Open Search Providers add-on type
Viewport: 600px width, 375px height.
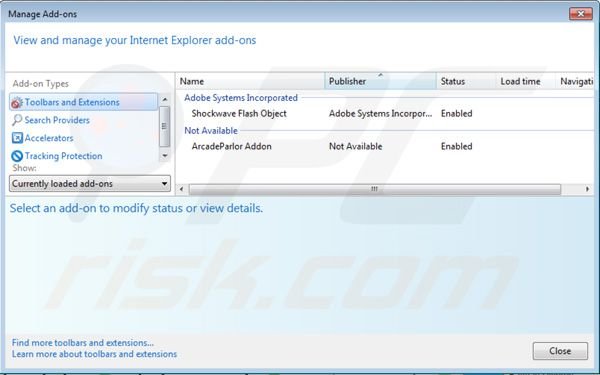pos(57,120)
